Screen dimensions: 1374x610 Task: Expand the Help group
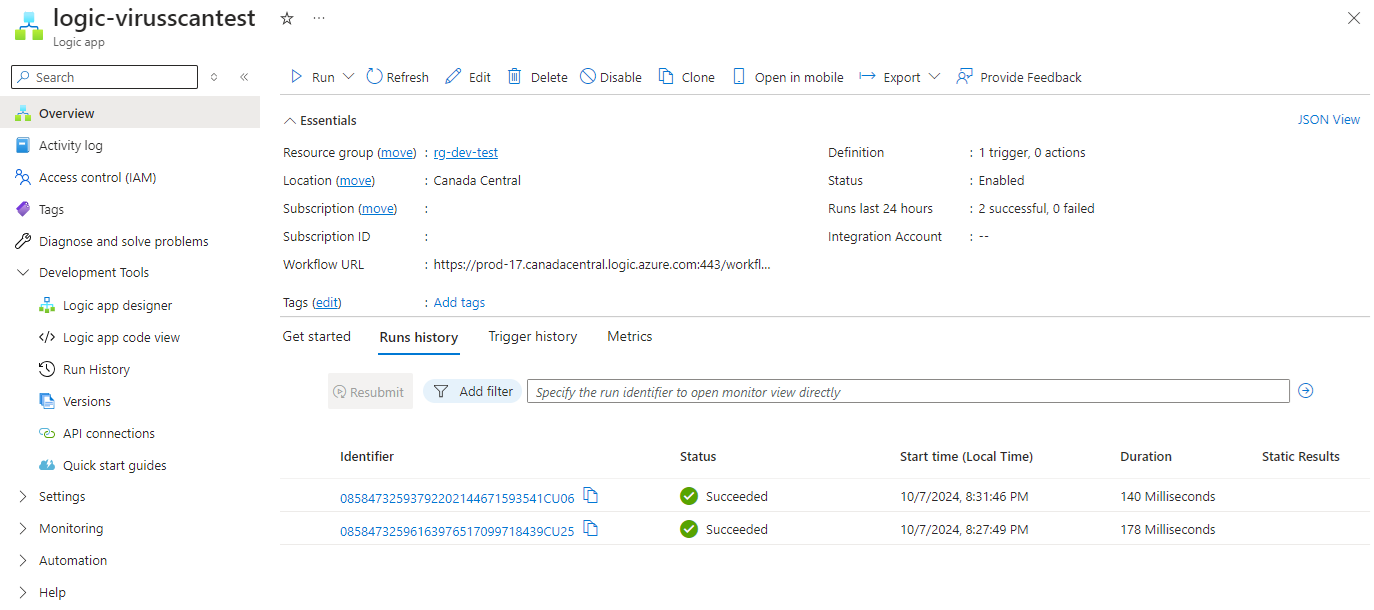click(23, 592)
